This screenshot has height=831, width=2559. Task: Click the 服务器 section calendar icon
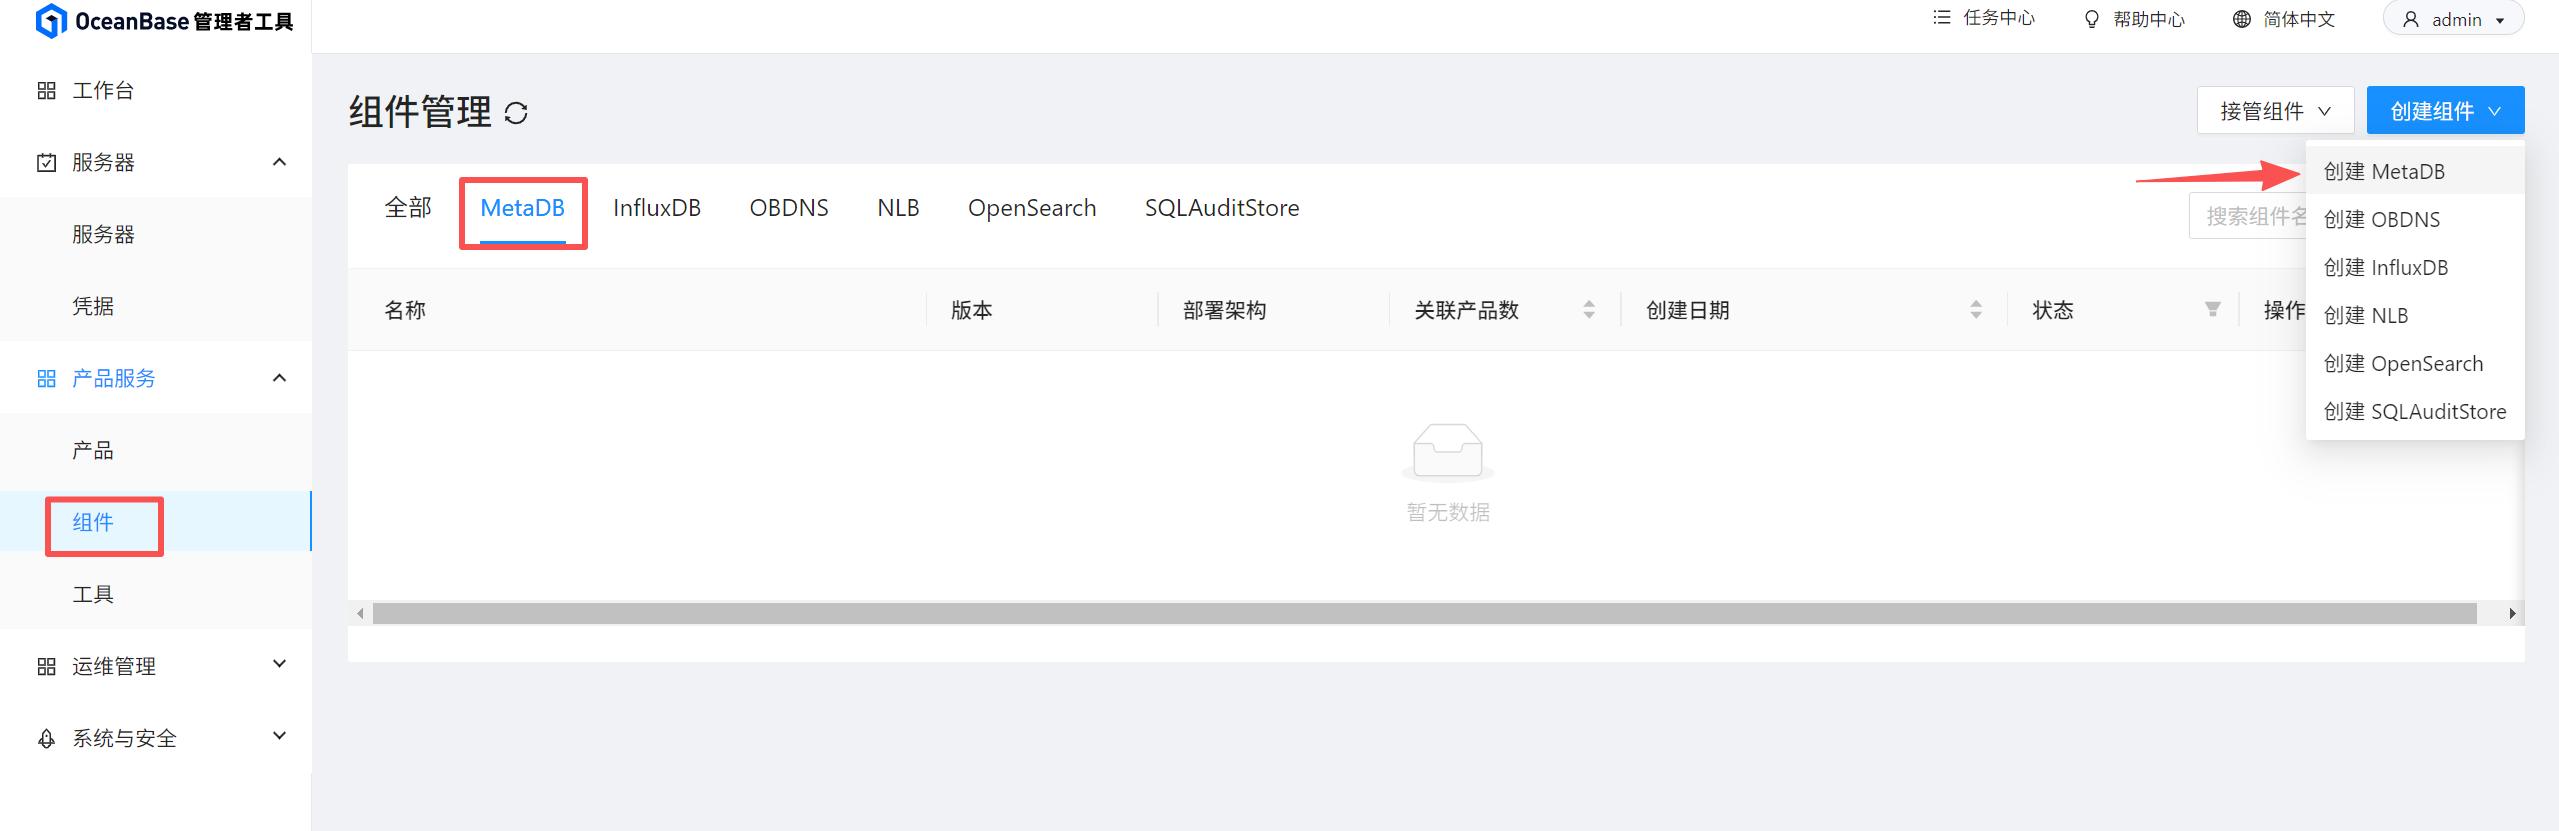pos(46,163)
